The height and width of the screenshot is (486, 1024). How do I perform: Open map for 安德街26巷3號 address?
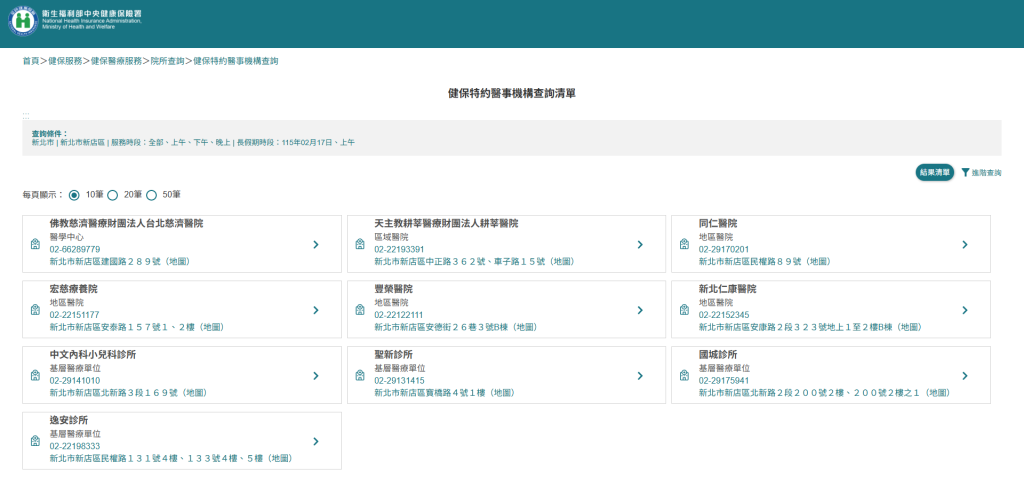click(456, 327)
